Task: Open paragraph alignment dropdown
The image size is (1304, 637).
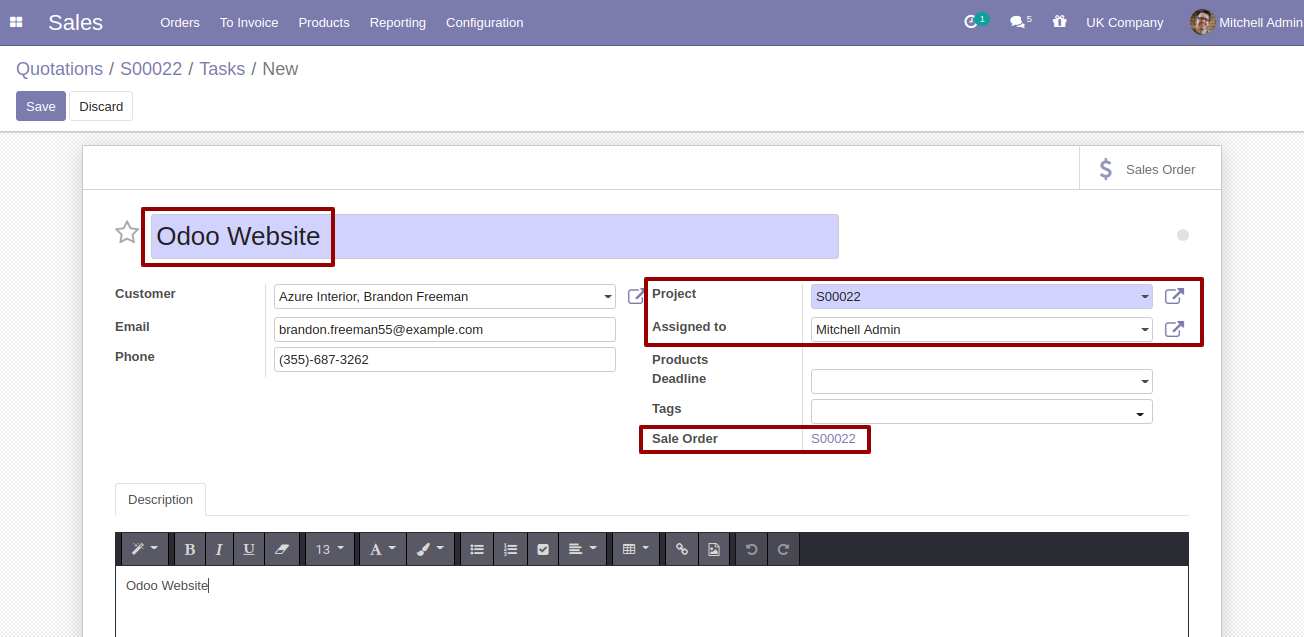Action: [582, 549]
